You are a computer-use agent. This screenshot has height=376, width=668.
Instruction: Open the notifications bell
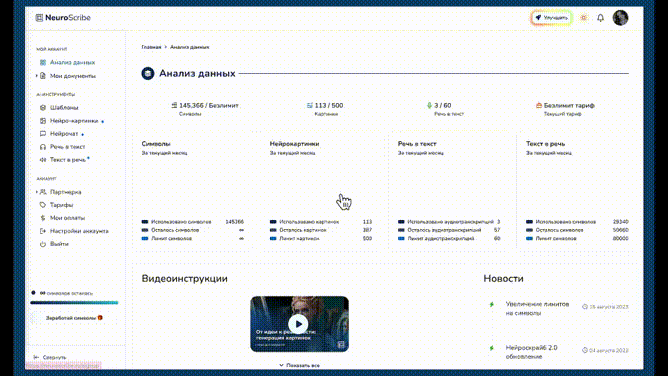[x=600, y=18]
